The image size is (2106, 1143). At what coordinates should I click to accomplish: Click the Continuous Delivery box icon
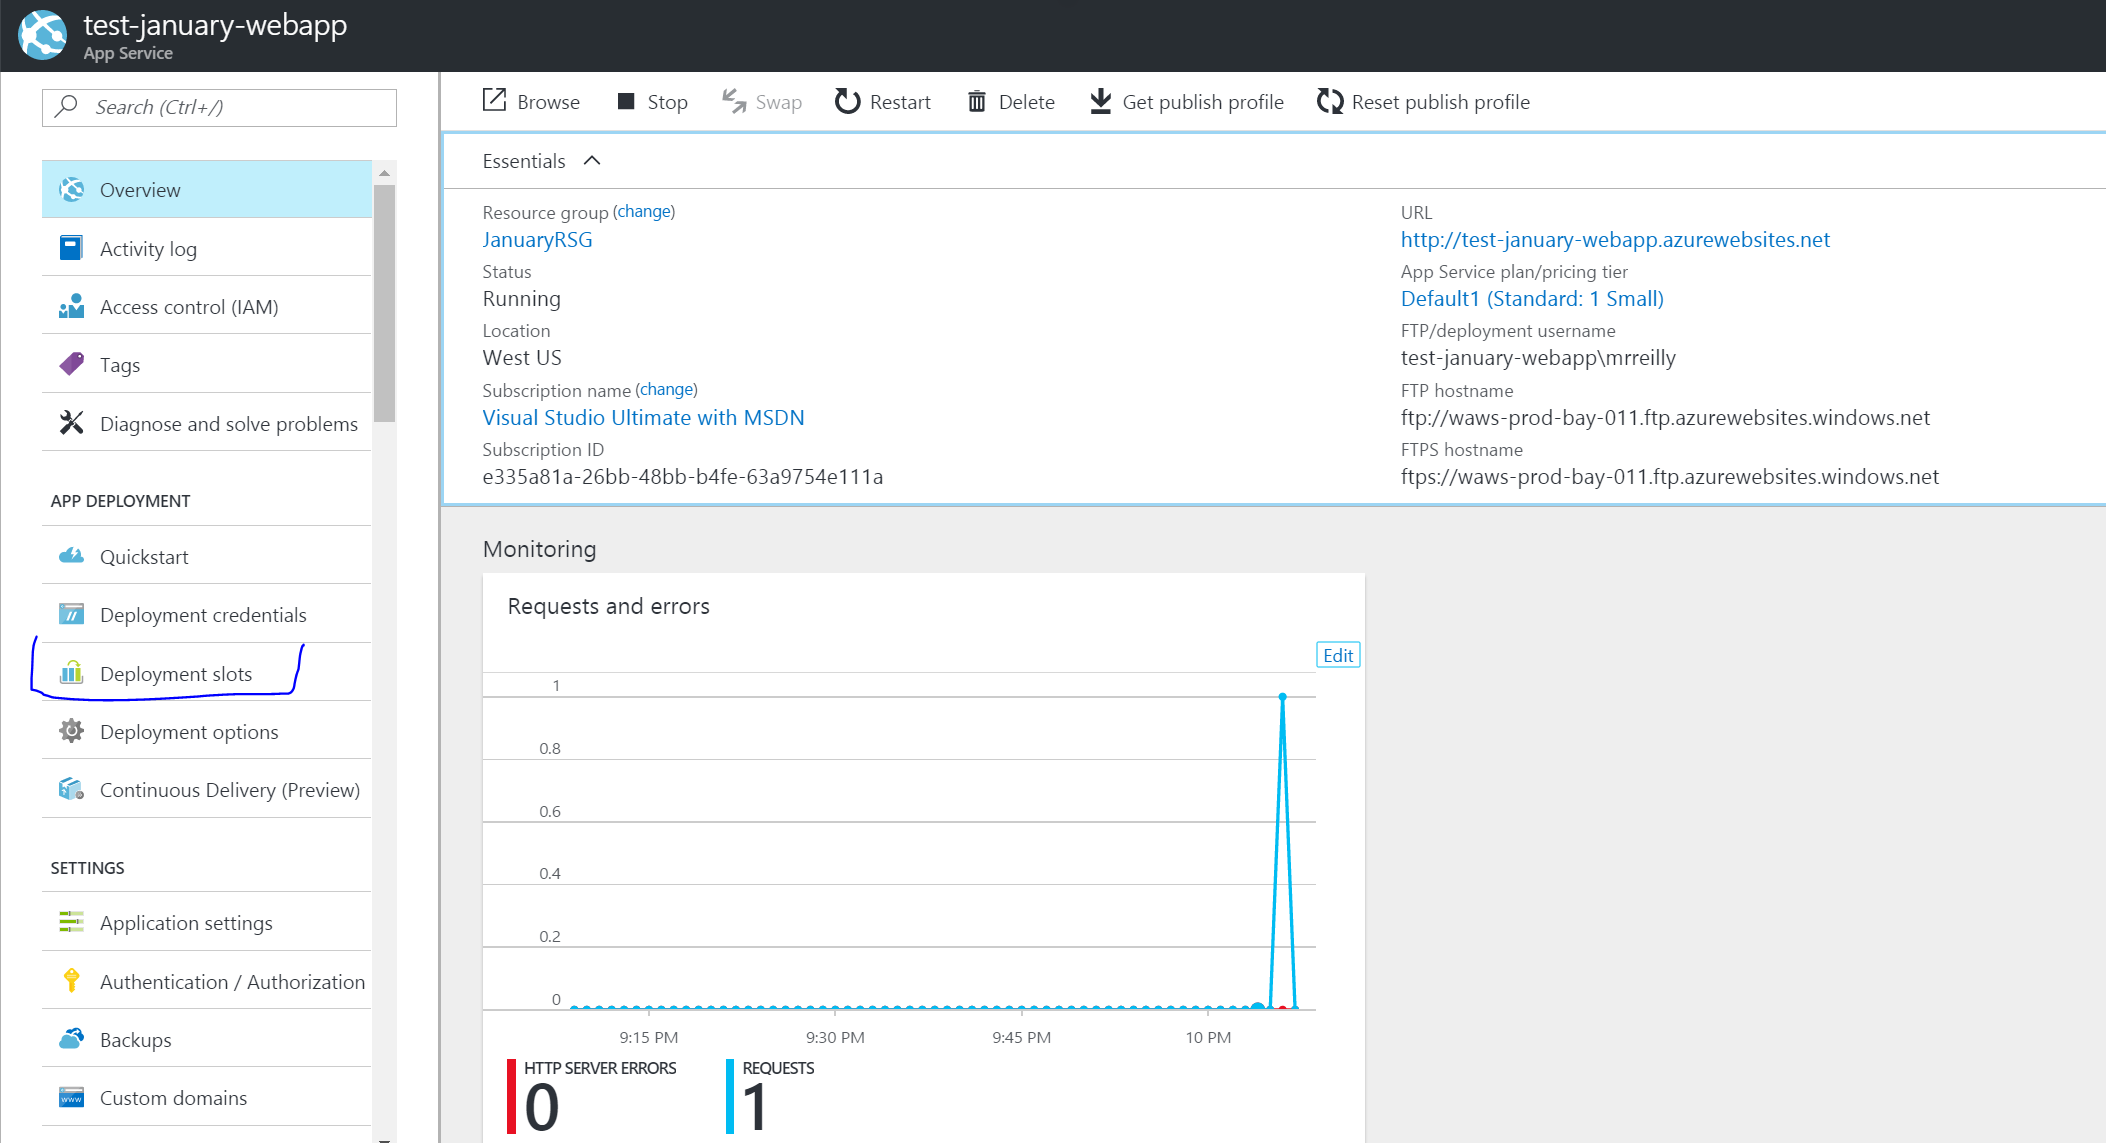coord(71,789)
